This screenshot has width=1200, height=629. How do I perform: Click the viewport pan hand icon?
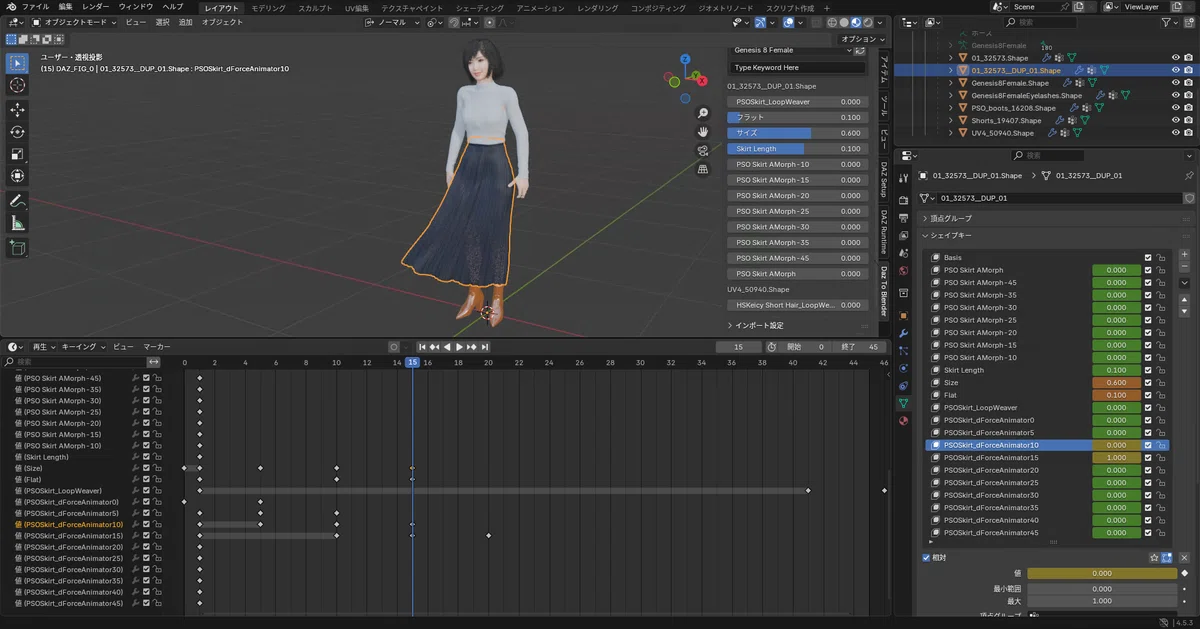tap(703, 132)
